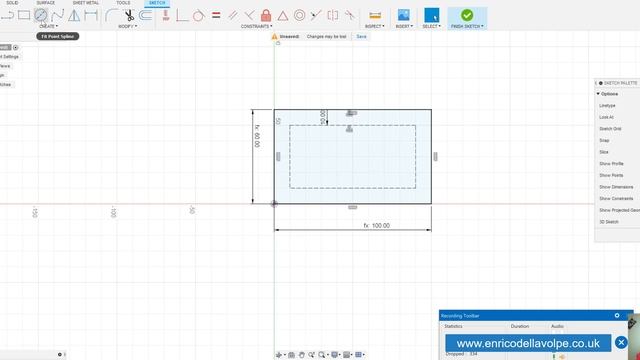Select the highlighted Circle tool
640x360 pixels.
click(x=40, y=16)
